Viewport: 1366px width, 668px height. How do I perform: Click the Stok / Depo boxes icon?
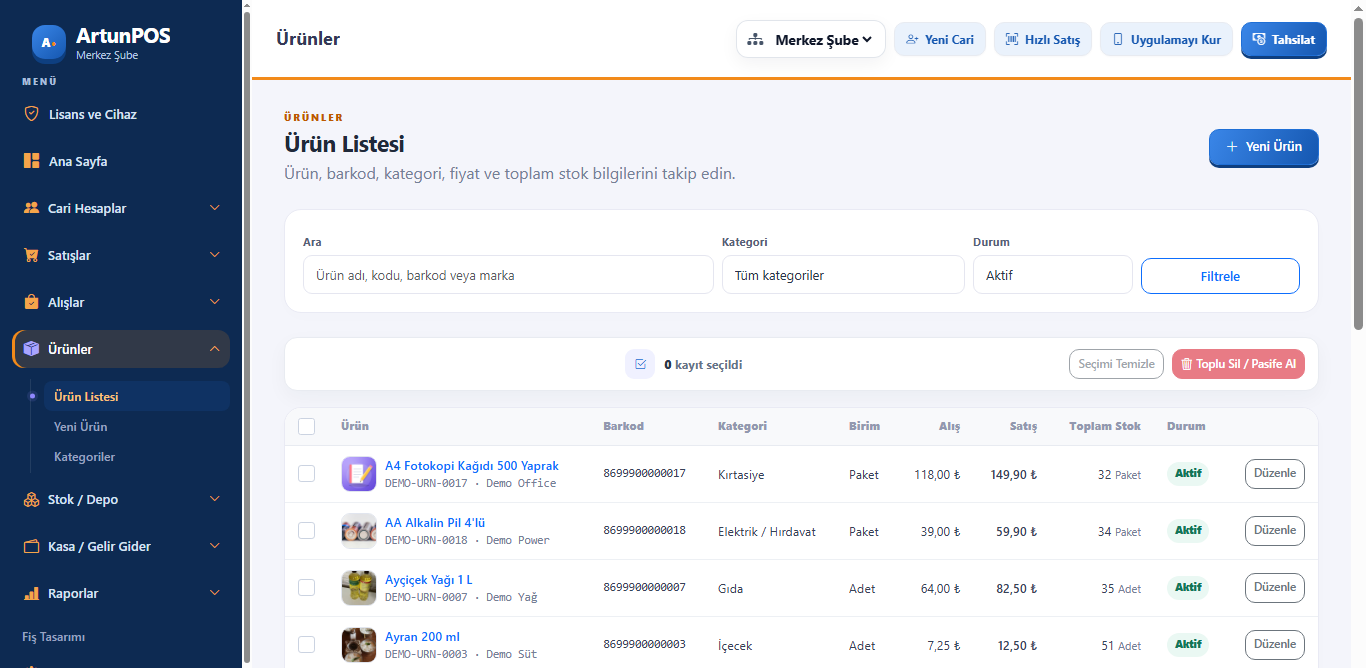(31, 499)
